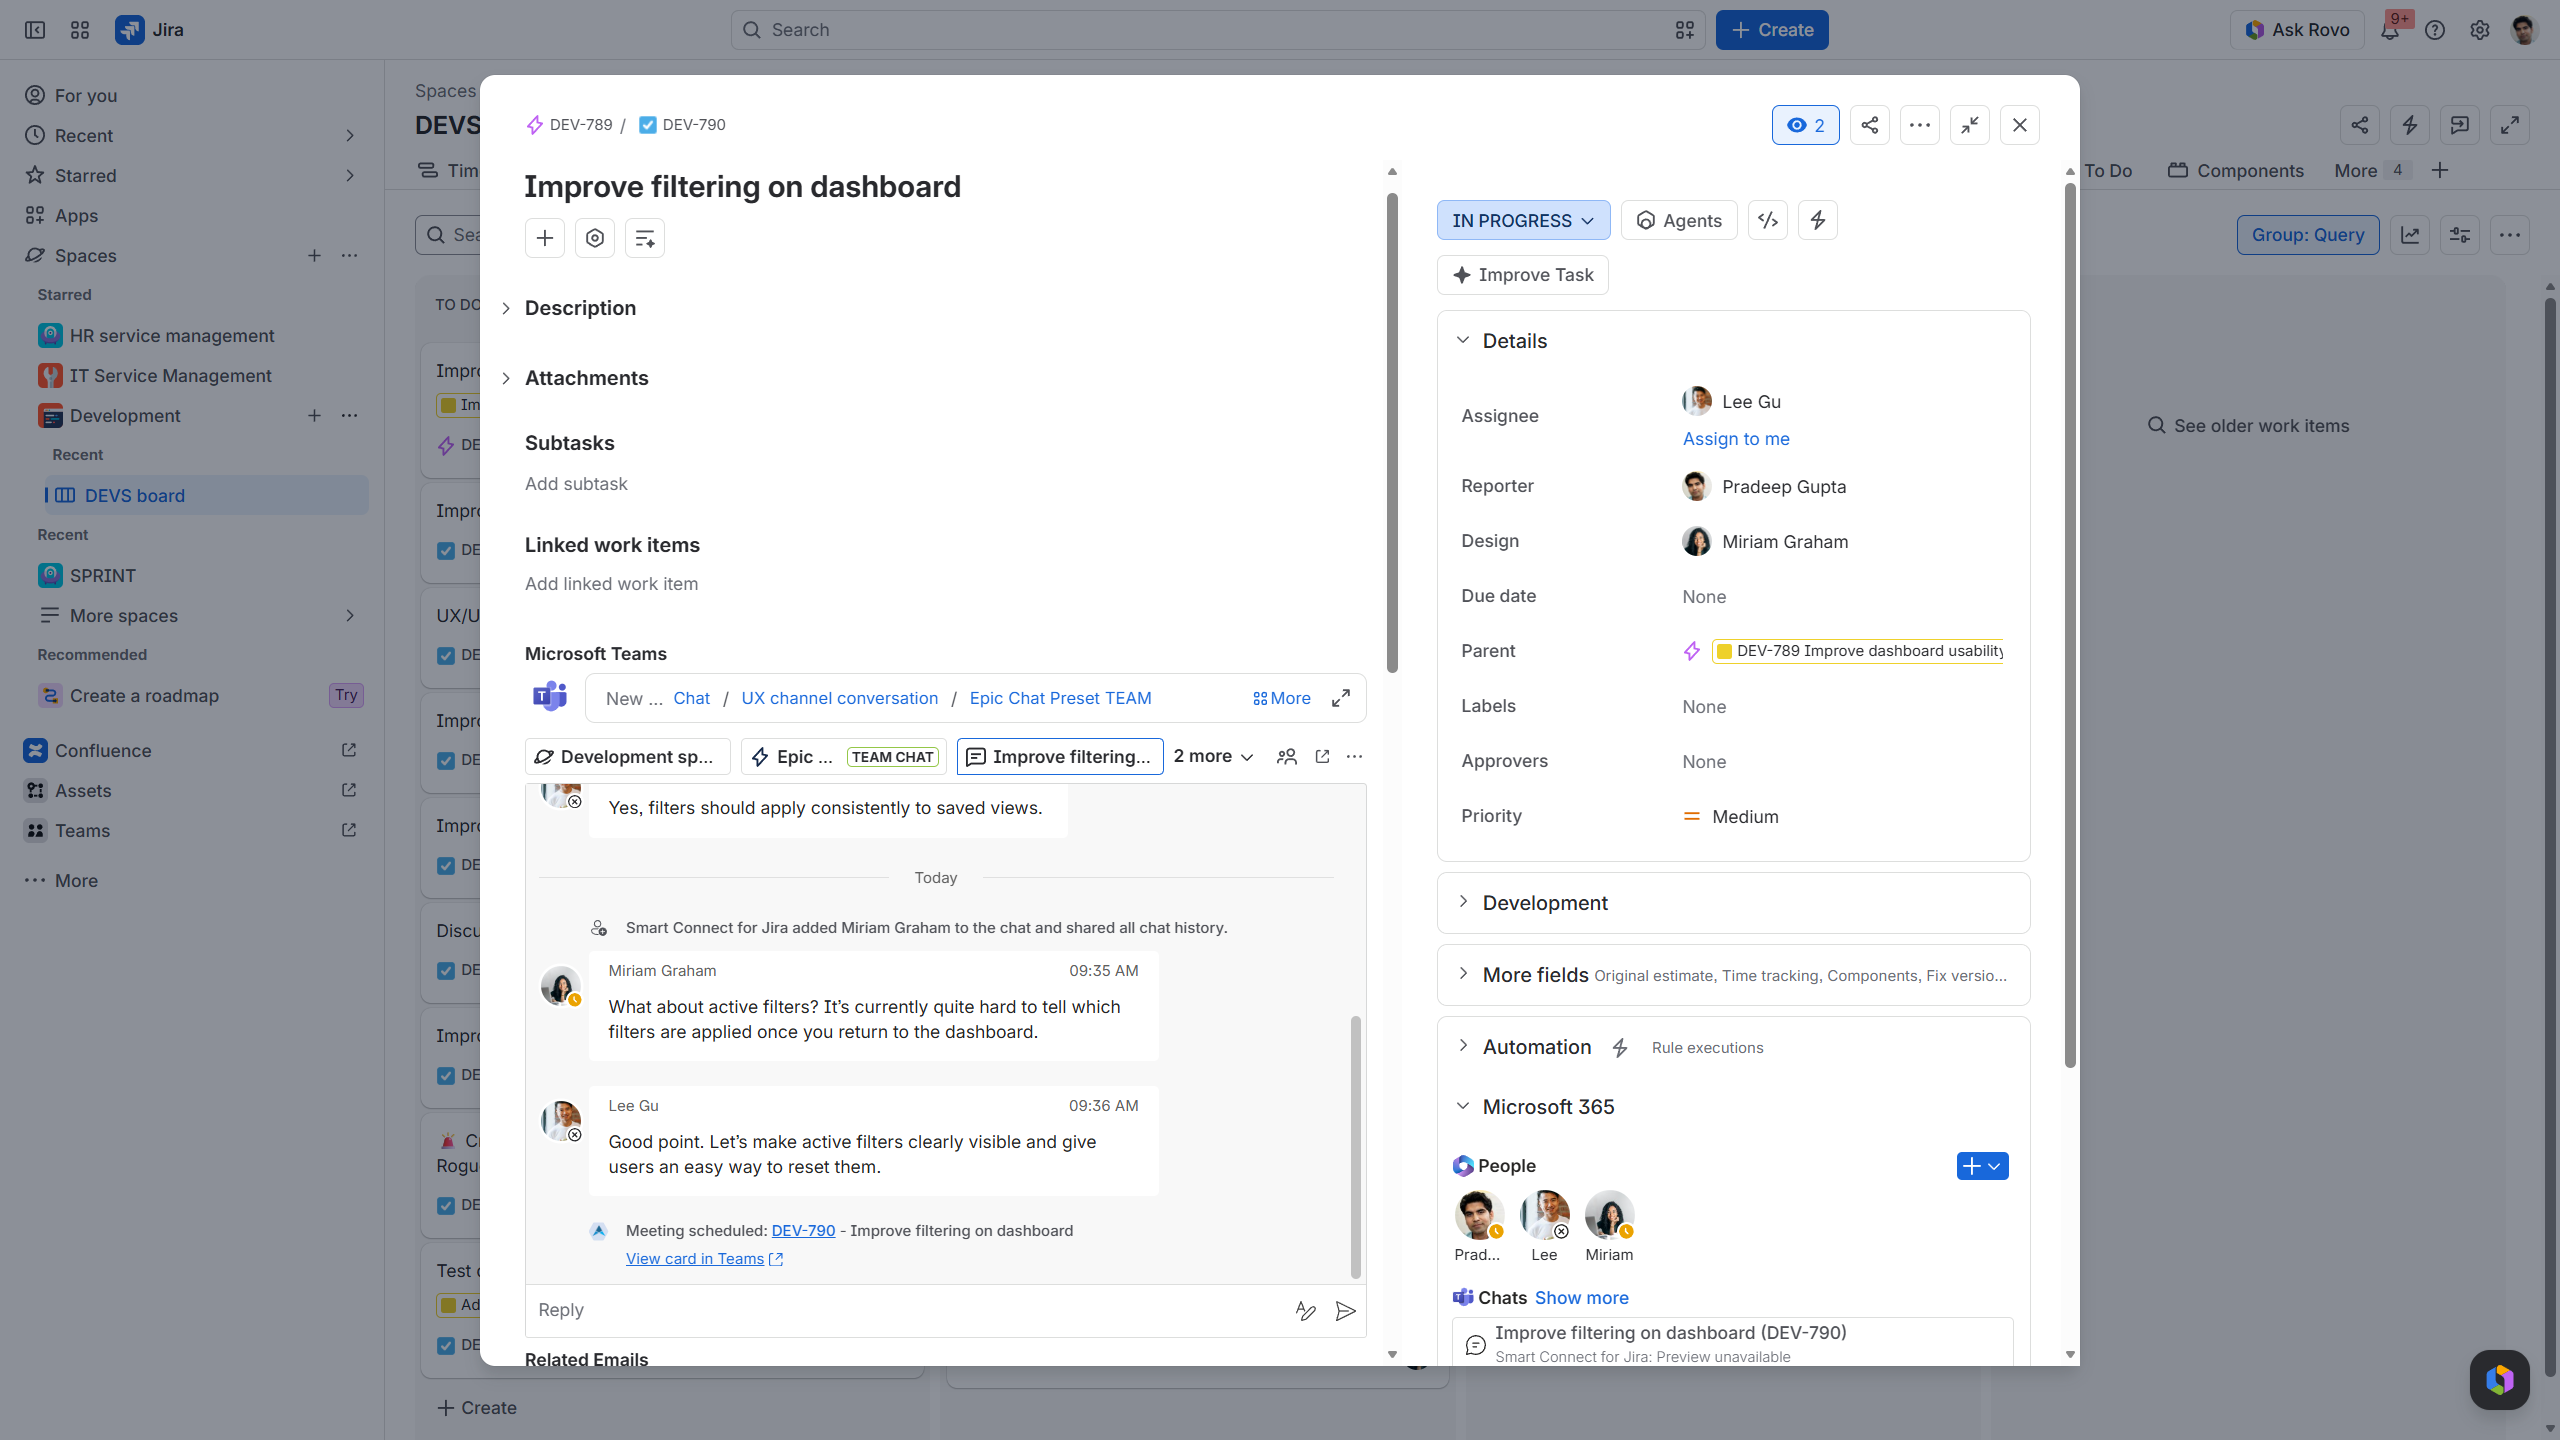2560x1440 pixels.
Task: Select the Development sp... chat tab
Action: pyautogui.click(x=628, y=757)
